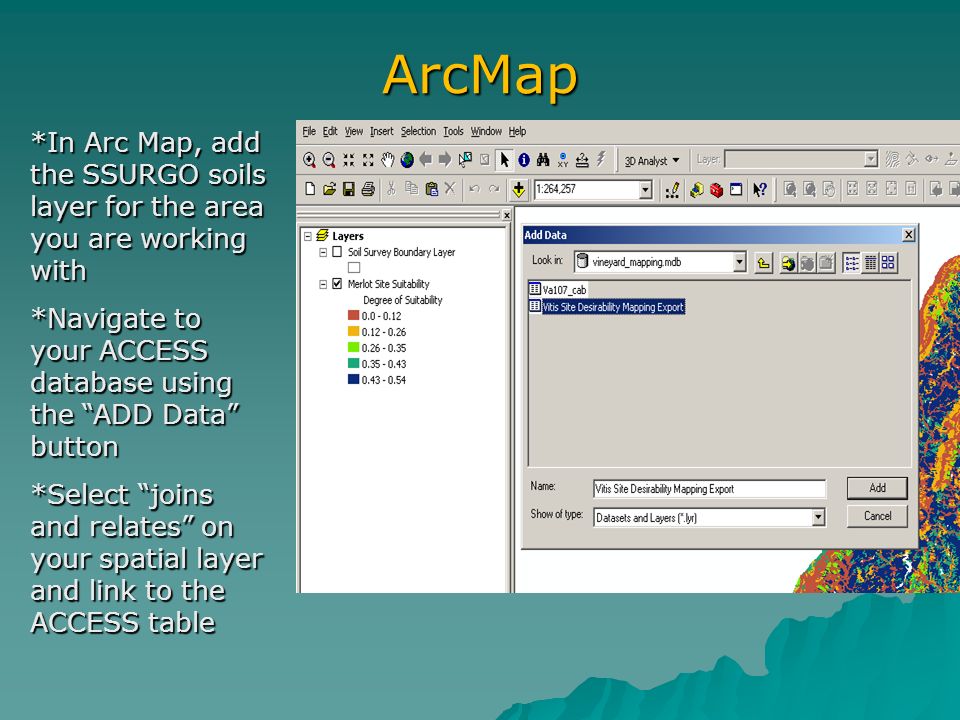
Task: Open the File menu
Action: pos(309,131)
